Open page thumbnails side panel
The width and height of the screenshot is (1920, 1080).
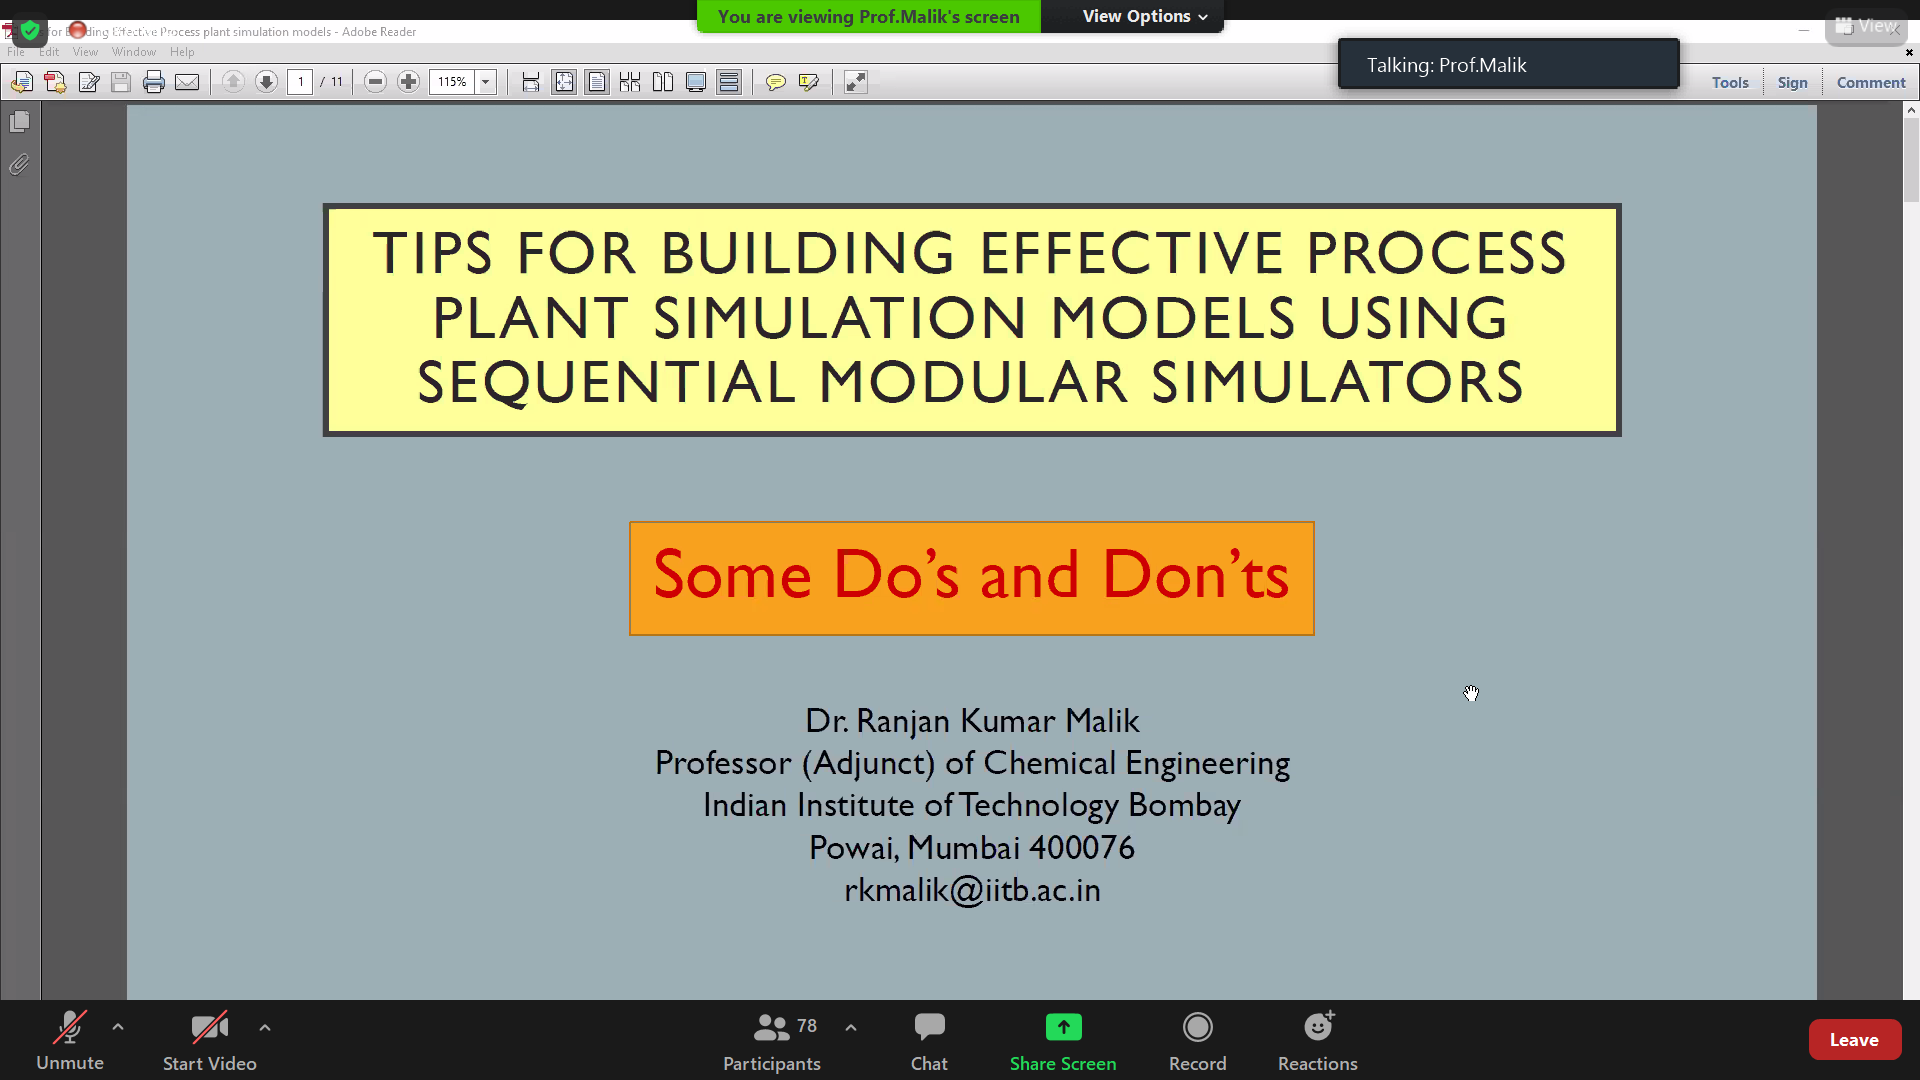tap(19, 122)
